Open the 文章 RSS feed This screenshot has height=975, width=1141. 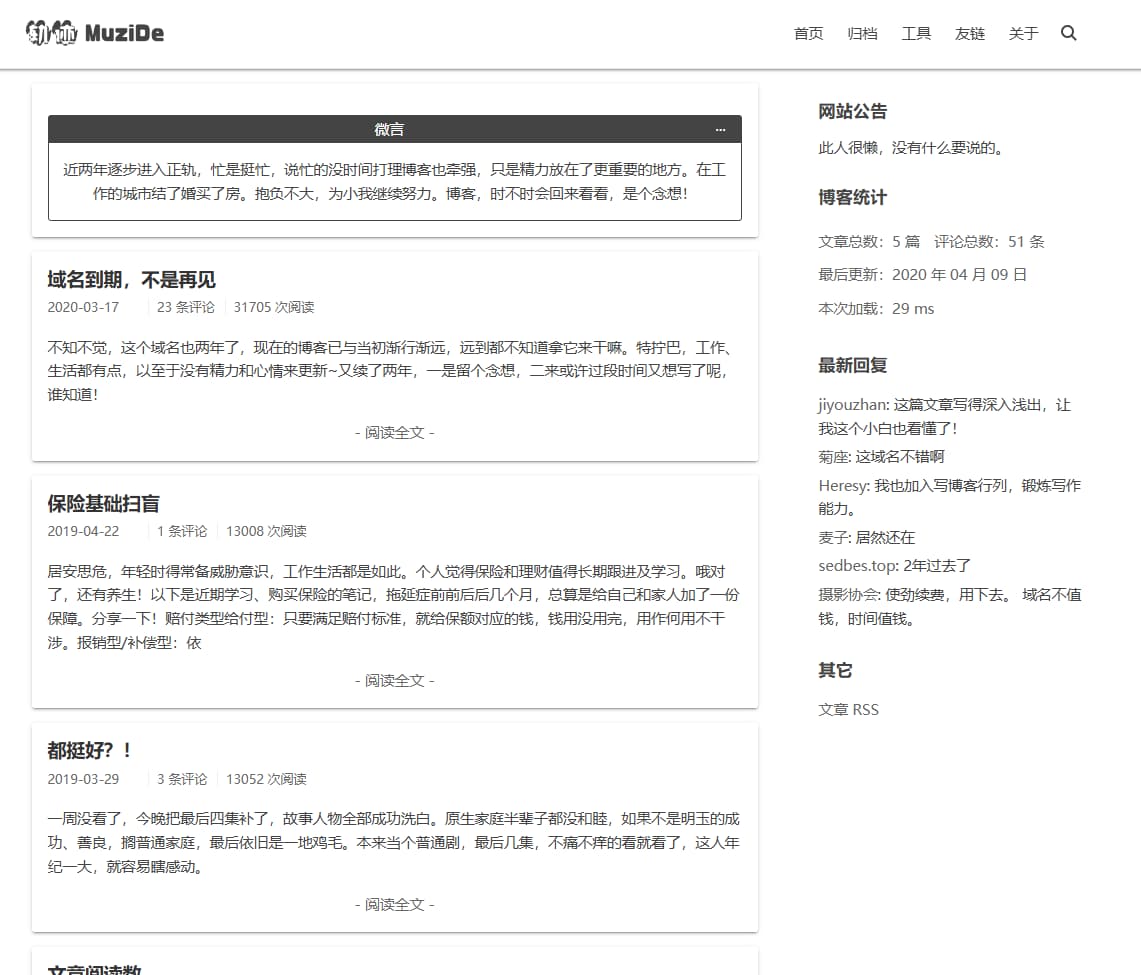tap(847, 709)
